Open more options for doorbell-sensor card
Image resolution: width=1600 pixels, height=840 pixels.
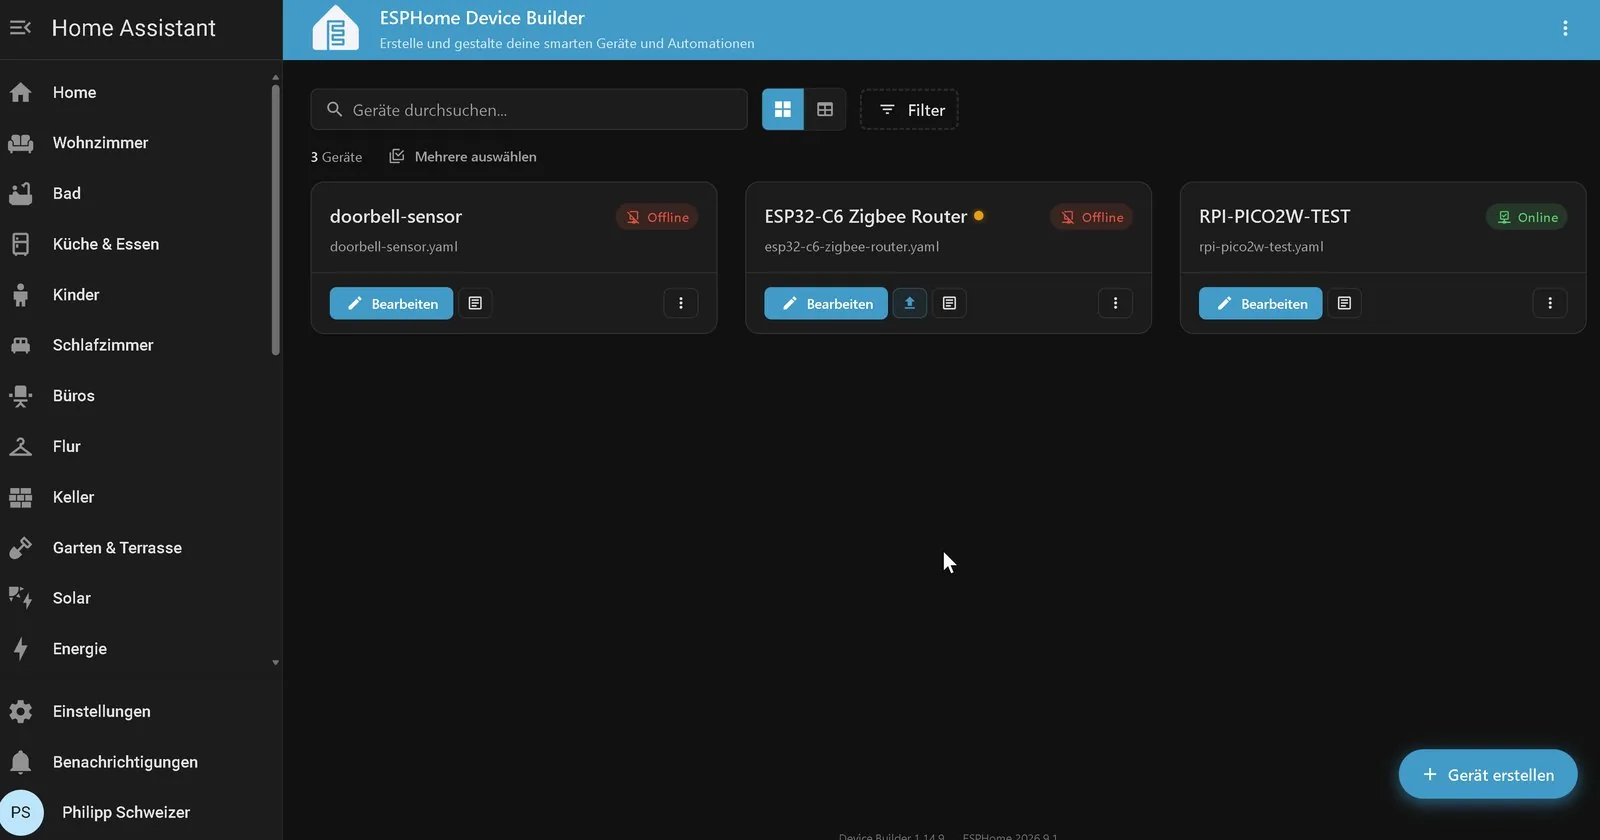[681, 303]
